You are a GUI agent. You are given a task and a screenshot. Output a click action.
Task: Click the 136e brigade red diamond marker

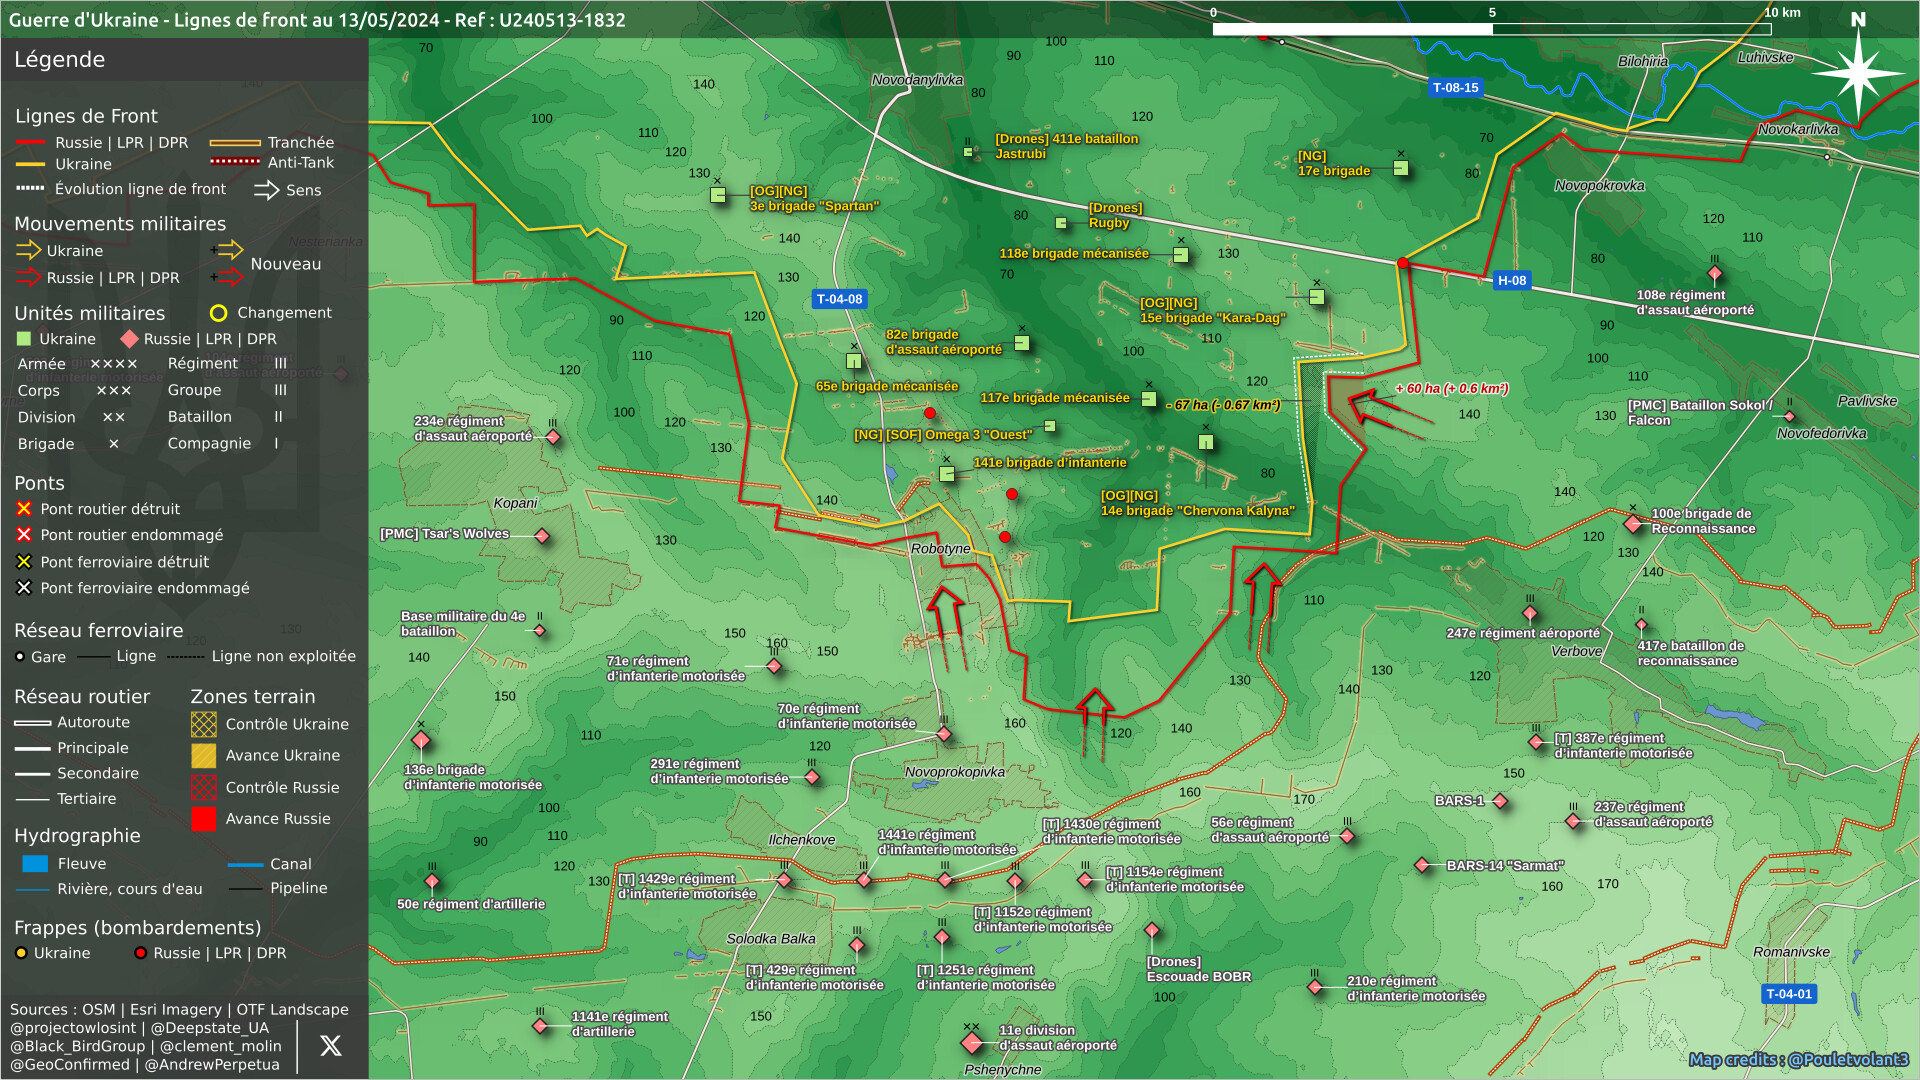point(421,740)
